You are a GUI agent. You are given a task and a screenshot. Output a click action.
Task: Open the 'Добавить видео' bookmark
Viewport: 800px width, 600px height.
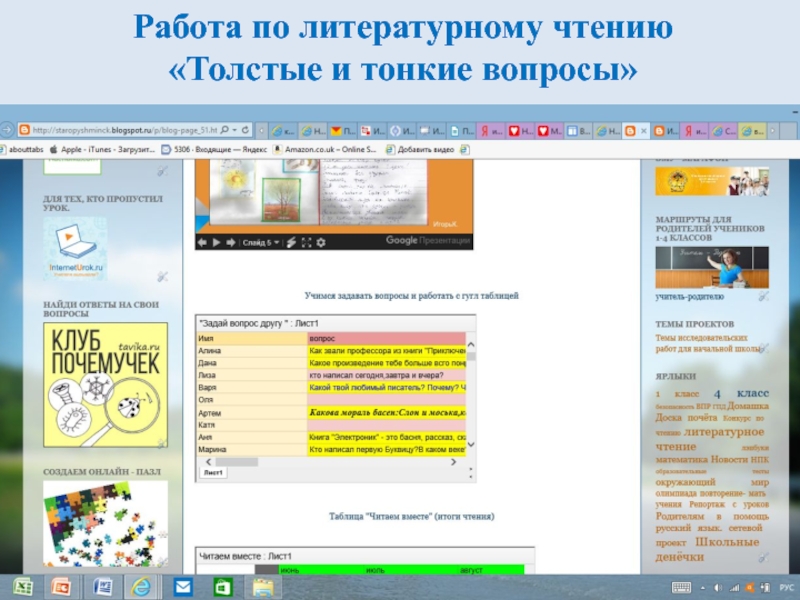coord(420,149)
